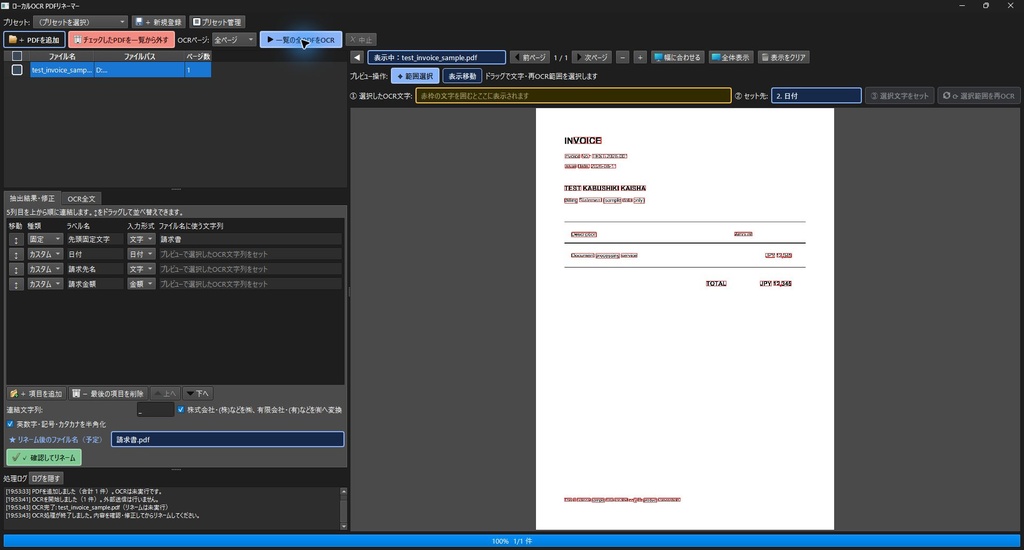Screen dimensions: 1024x550
Task: Move item down with 下へ button
Action: pyautogui.click(x=197, y=394)
